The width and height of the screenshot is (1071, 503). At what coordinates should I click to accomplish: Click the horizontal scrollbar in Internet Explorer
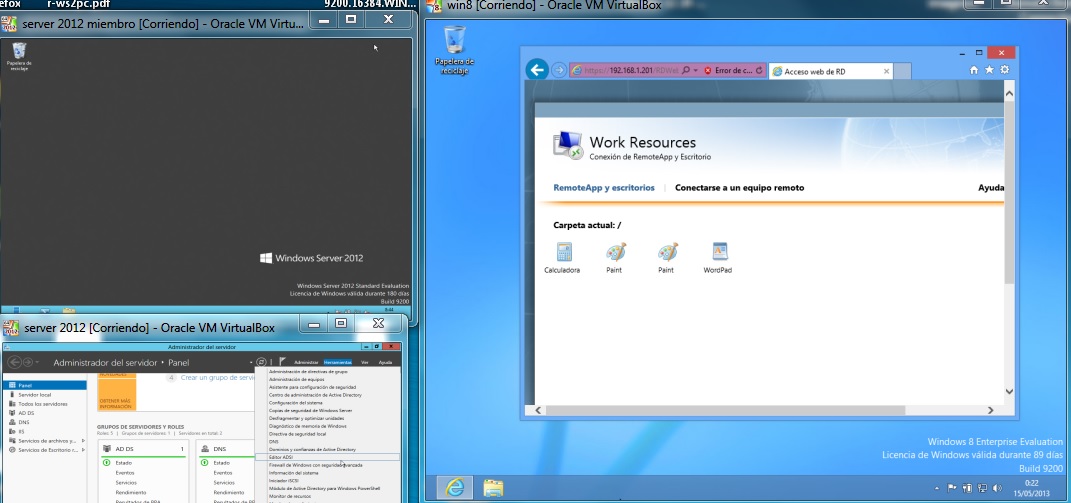pos(760,410)
